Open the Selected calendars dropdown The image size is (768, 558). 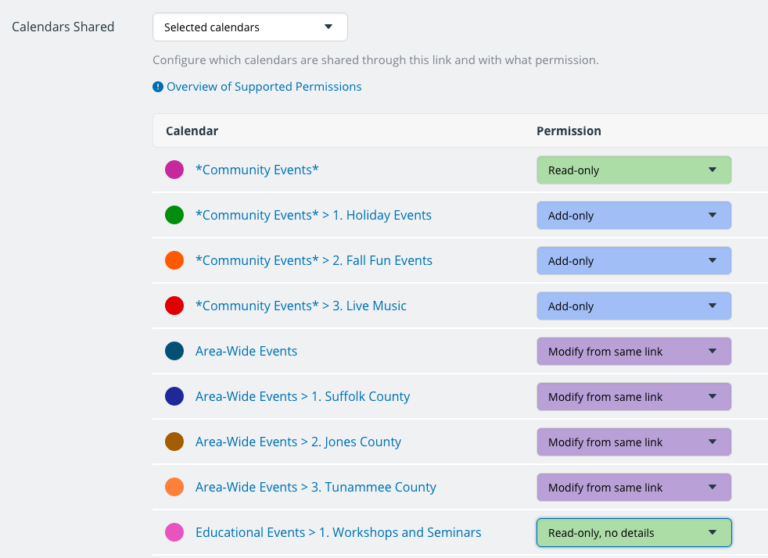(x=250, y=27)
